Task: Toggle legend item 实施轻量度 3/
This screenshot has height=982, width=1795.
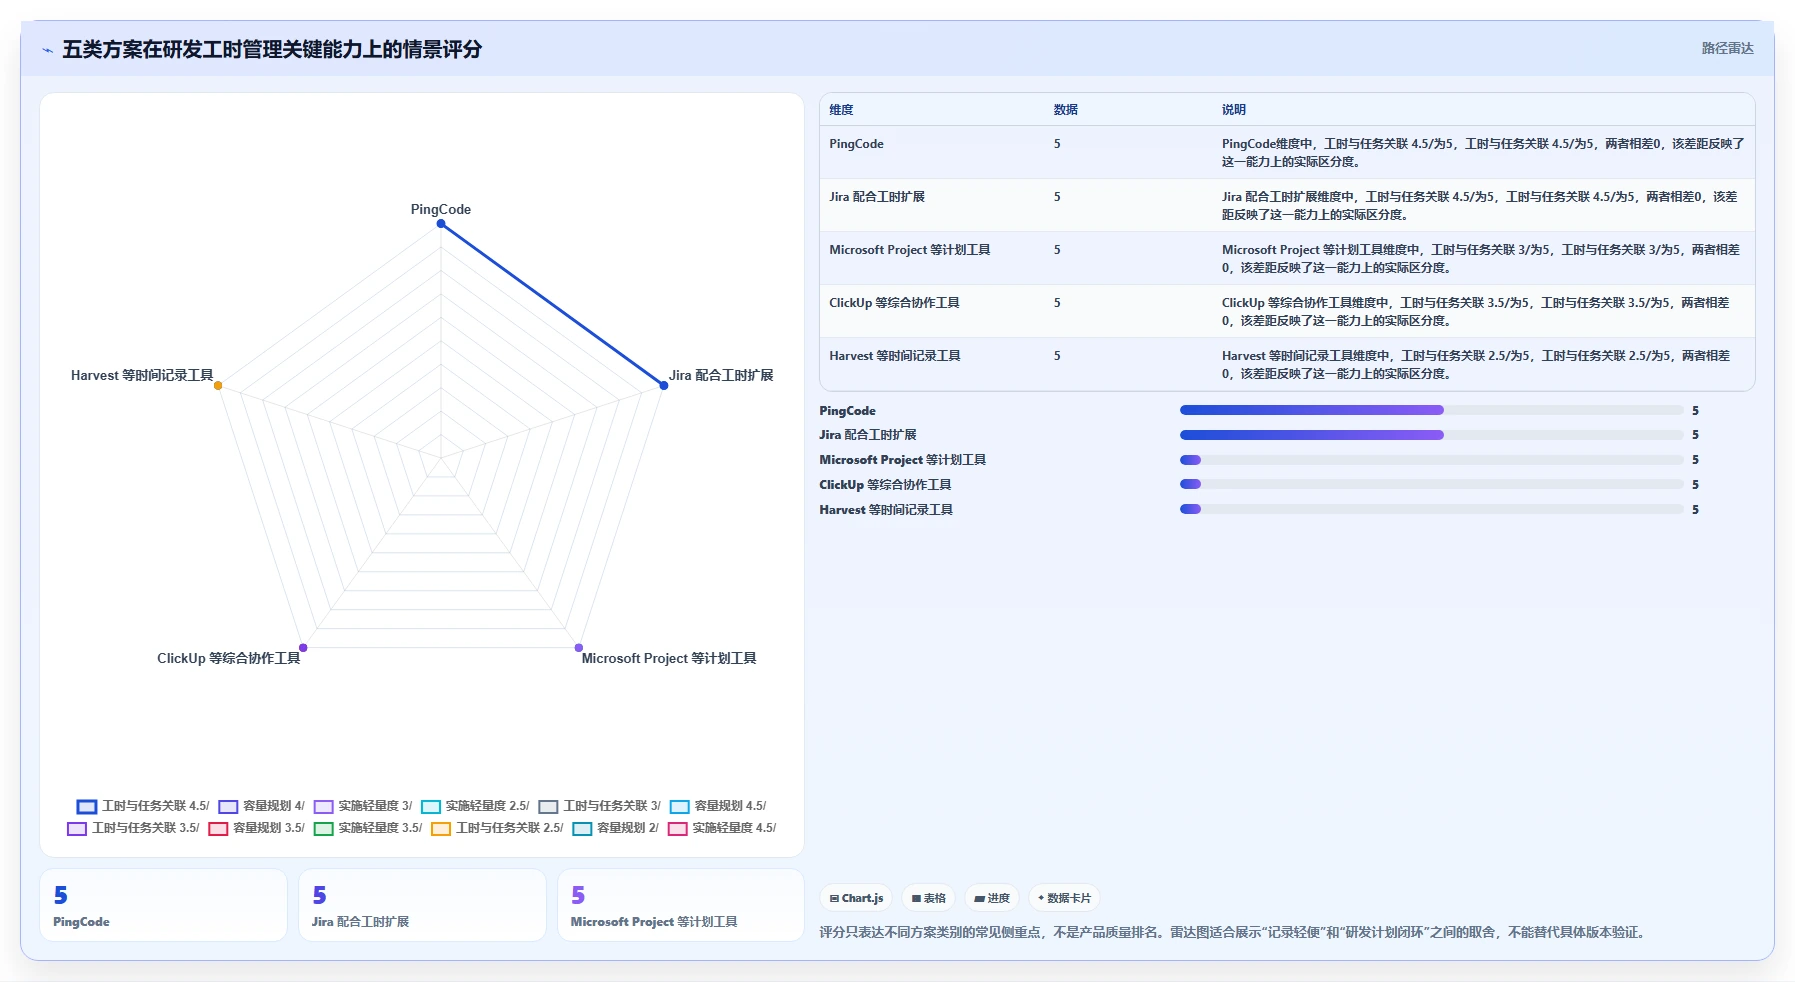Action: (363, 806)
